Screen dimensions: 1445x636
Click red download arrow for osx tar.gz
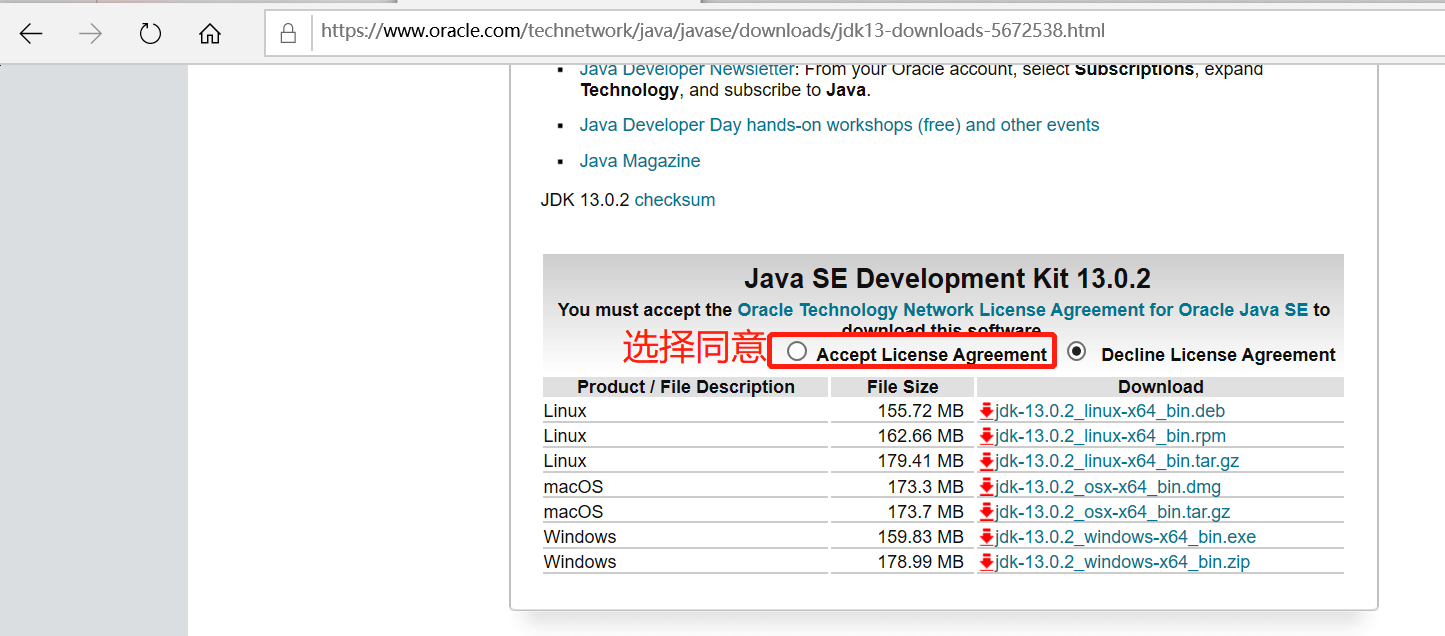pos(987,512)
